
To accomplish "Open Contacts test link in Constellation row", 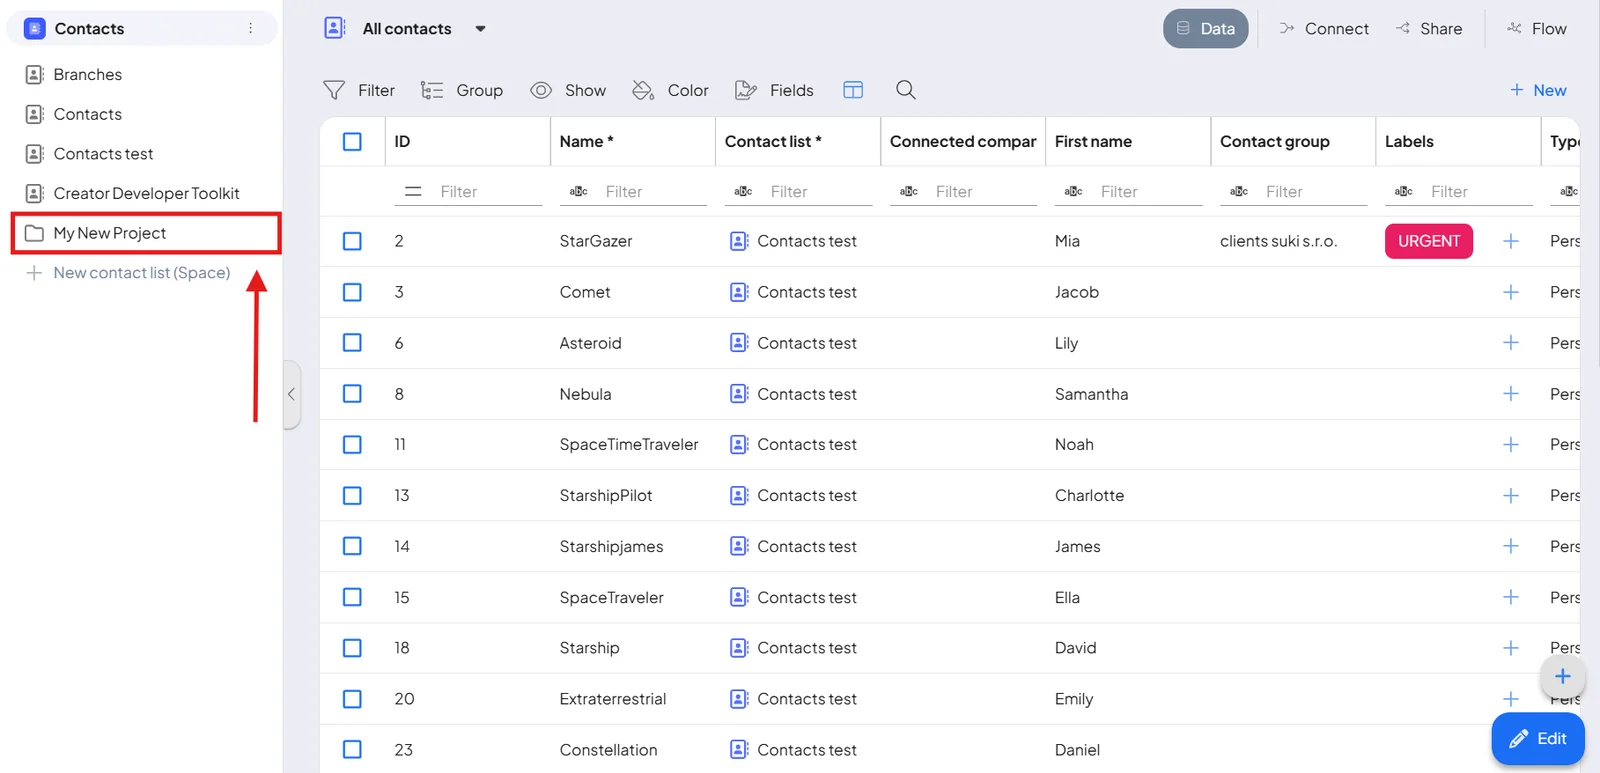I will click(793, 750).
